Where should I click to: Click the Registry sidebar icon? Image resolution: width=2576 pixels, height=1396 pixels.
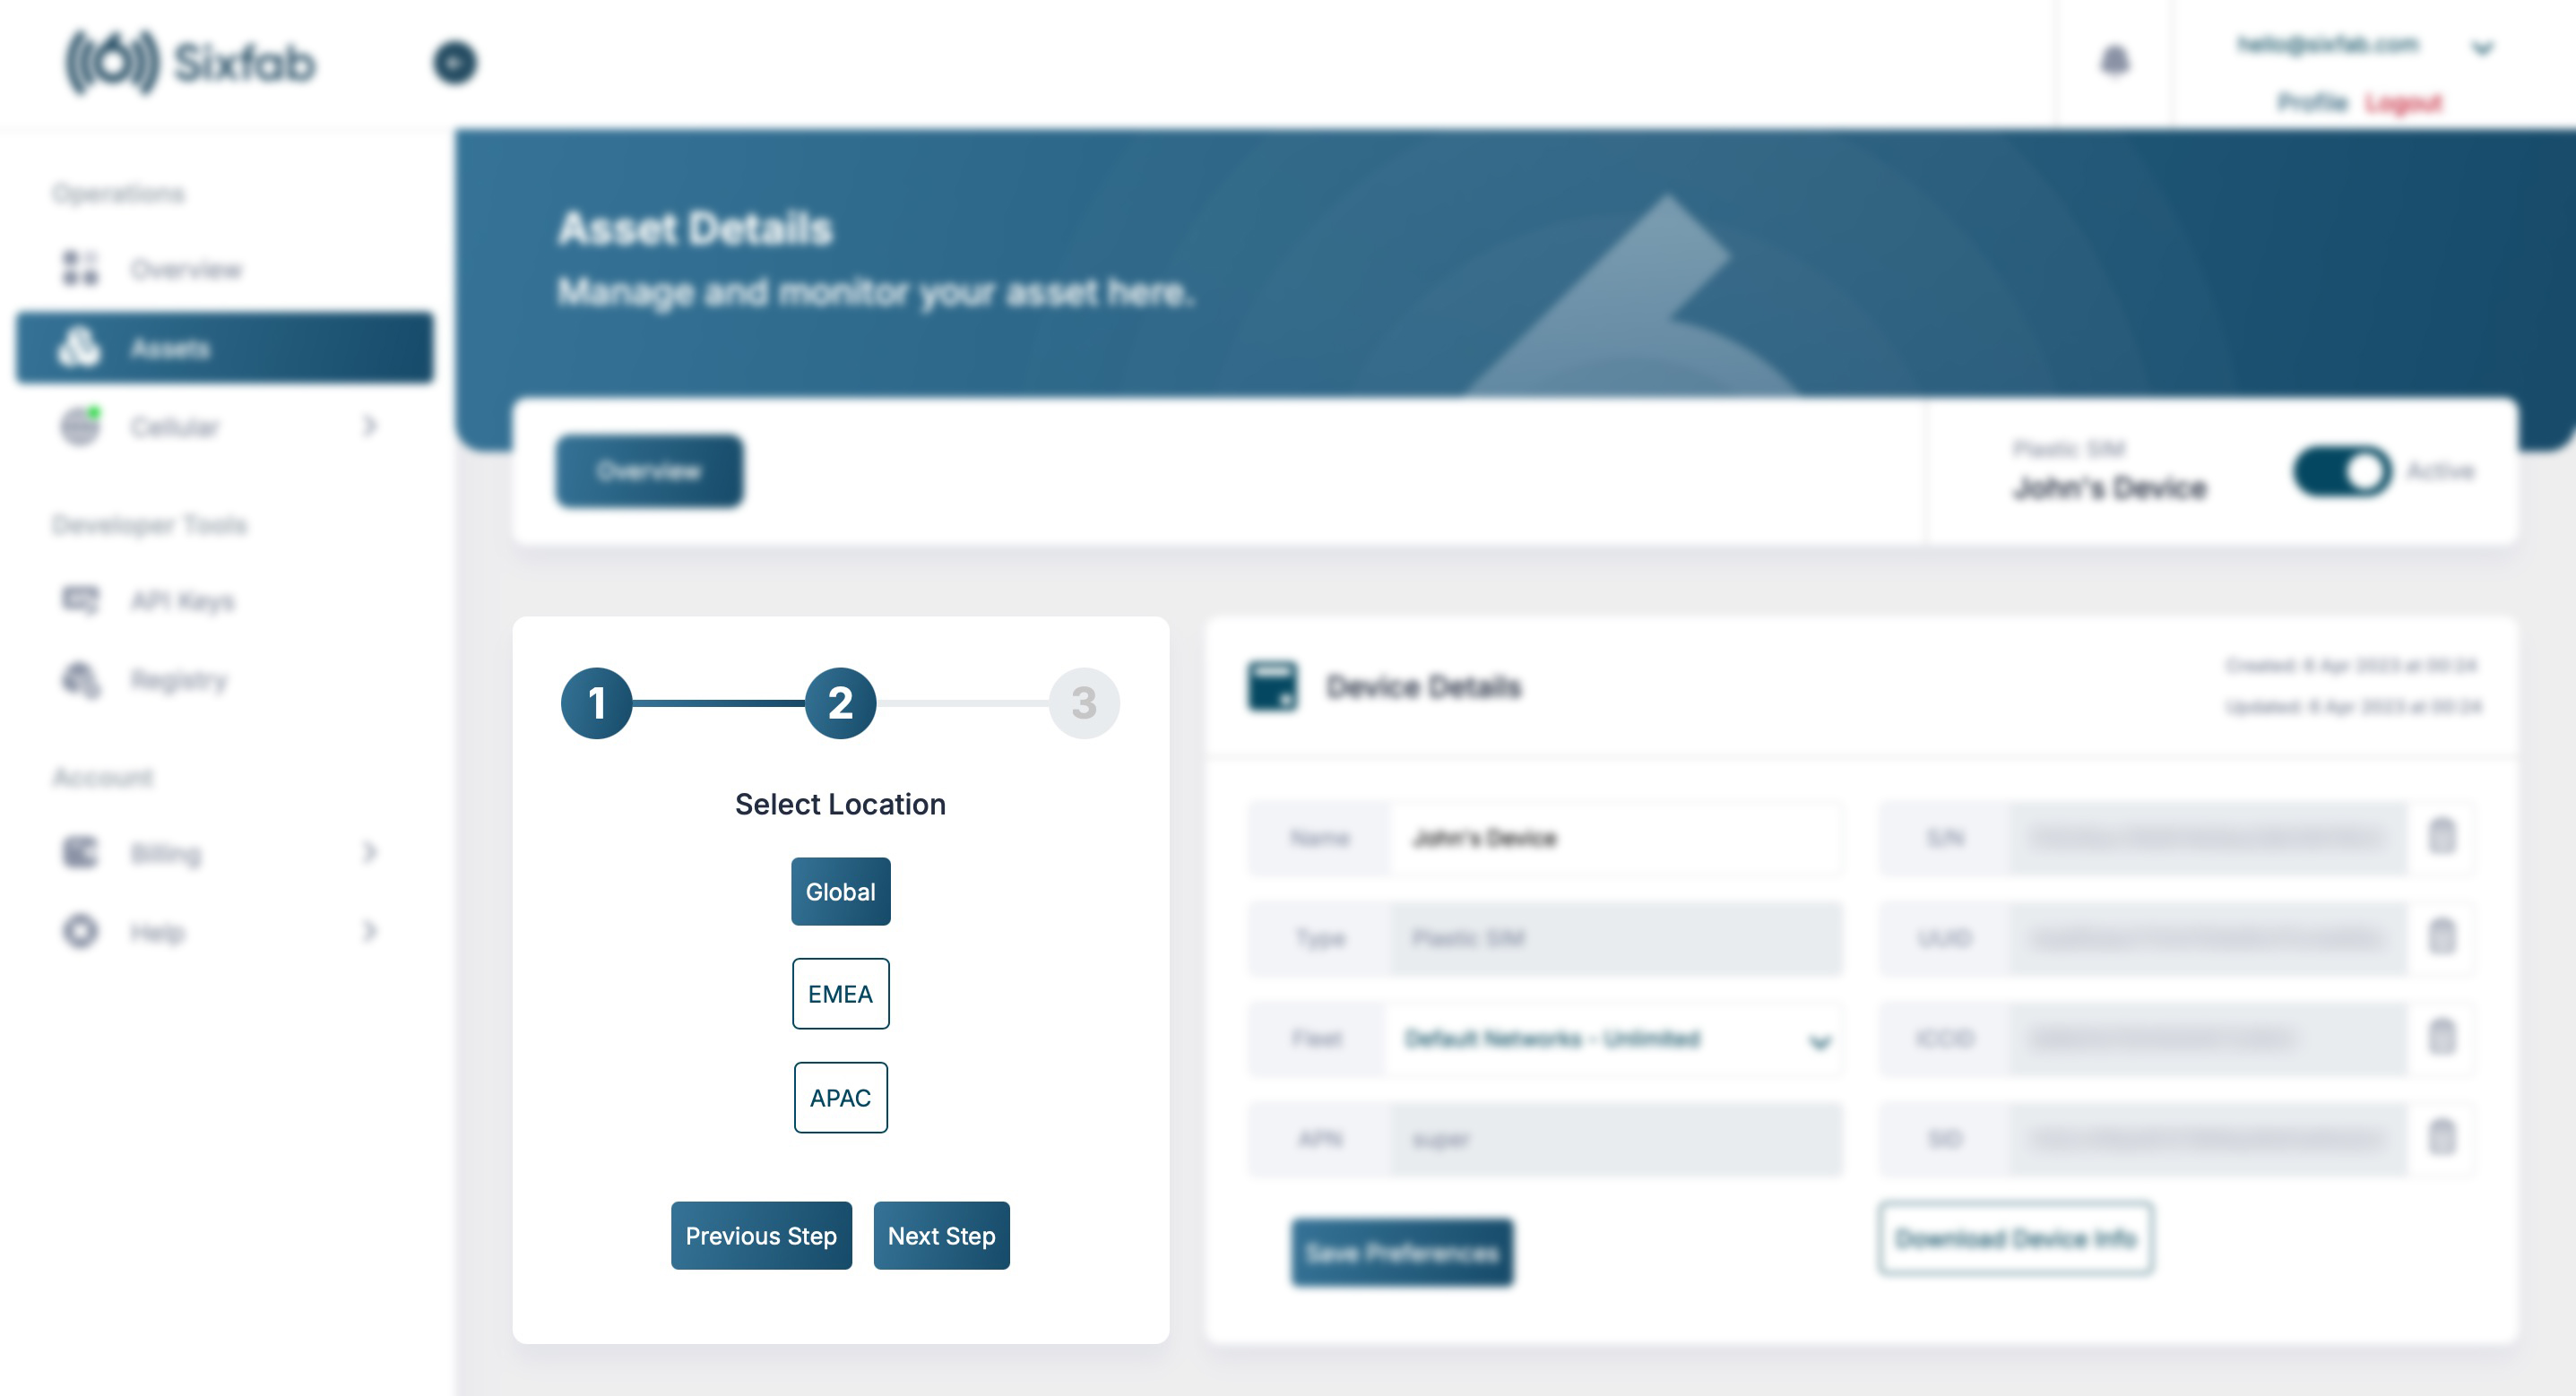81,677
